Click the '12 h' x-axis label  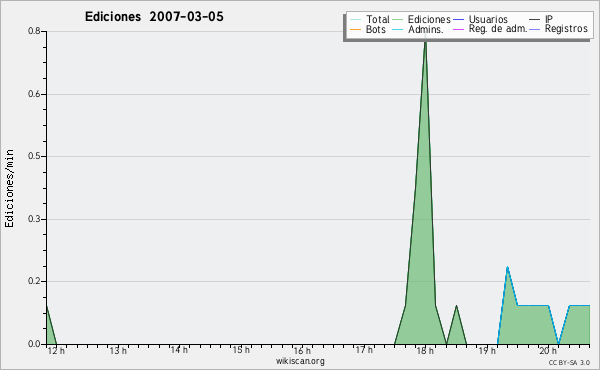point(56,351)
